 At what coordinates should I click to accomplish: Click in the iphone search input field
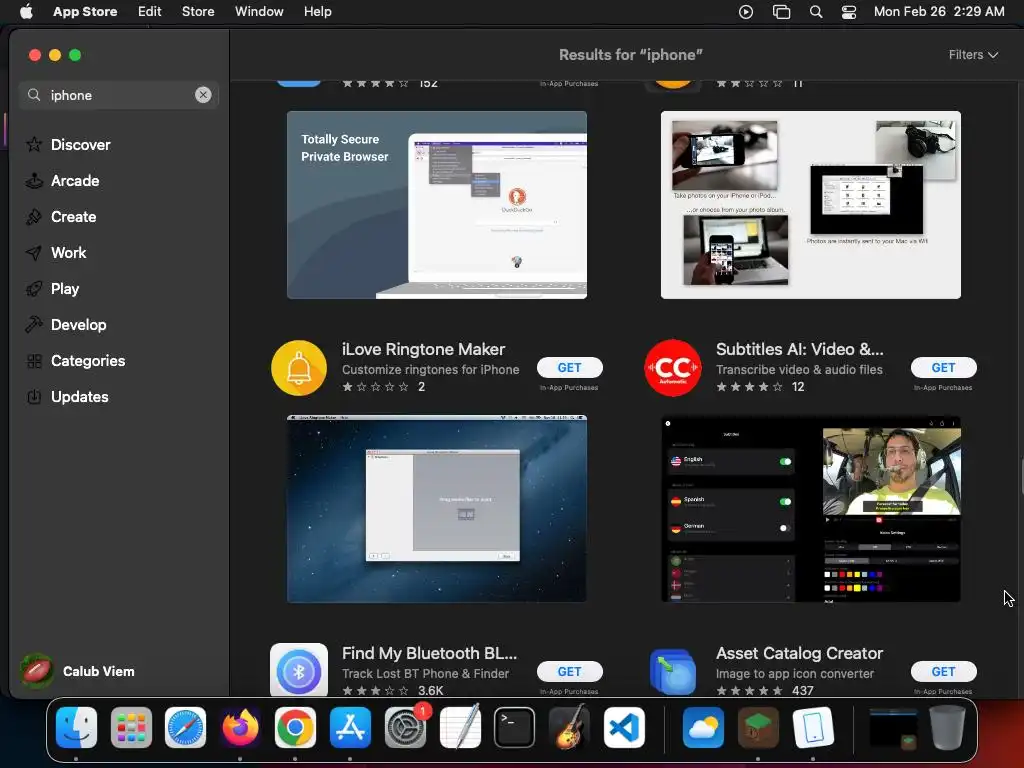click(x=119, y=95)
